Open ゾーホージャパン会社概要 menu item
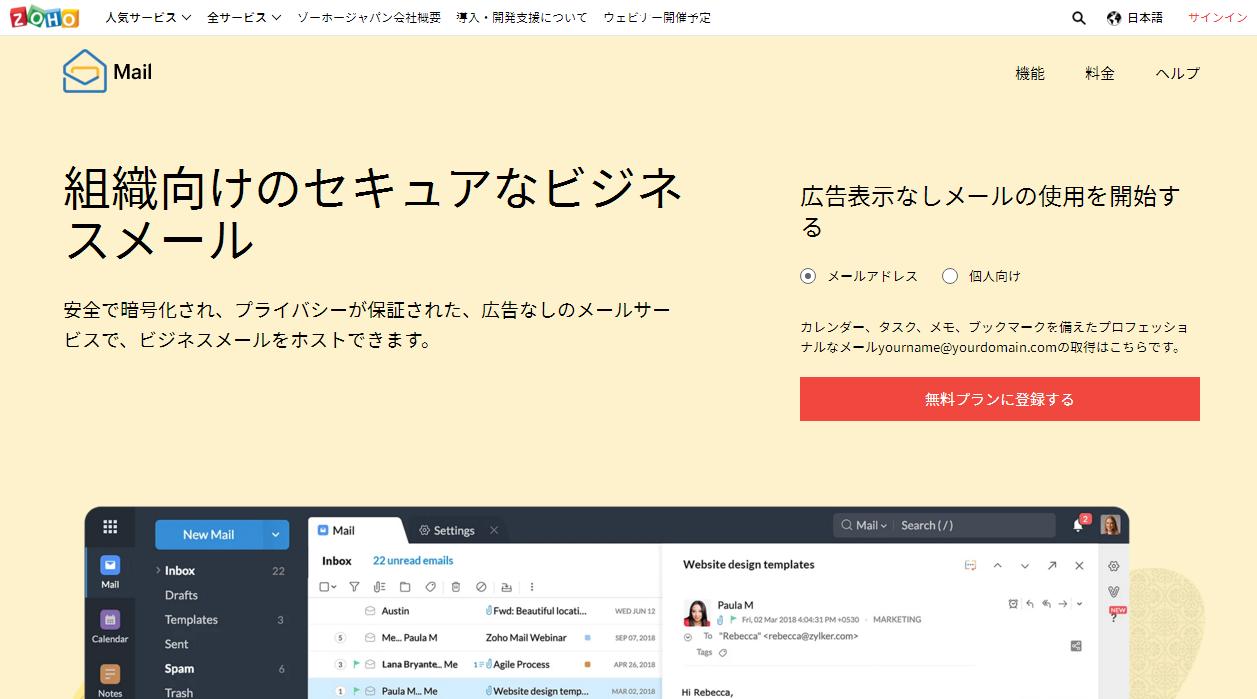Viewport: 1257px width, 699px height. [x=369, y=18]
